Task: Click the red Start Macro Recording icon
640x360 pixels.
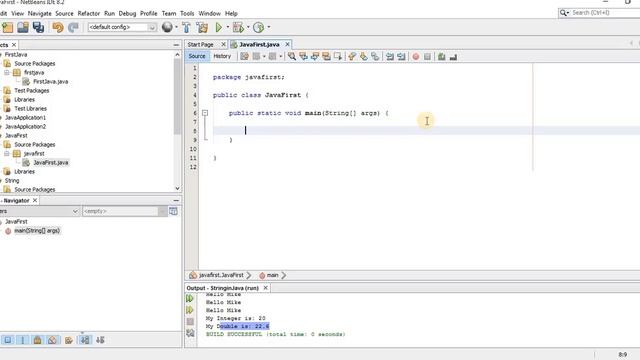Action: coord(416,57)
